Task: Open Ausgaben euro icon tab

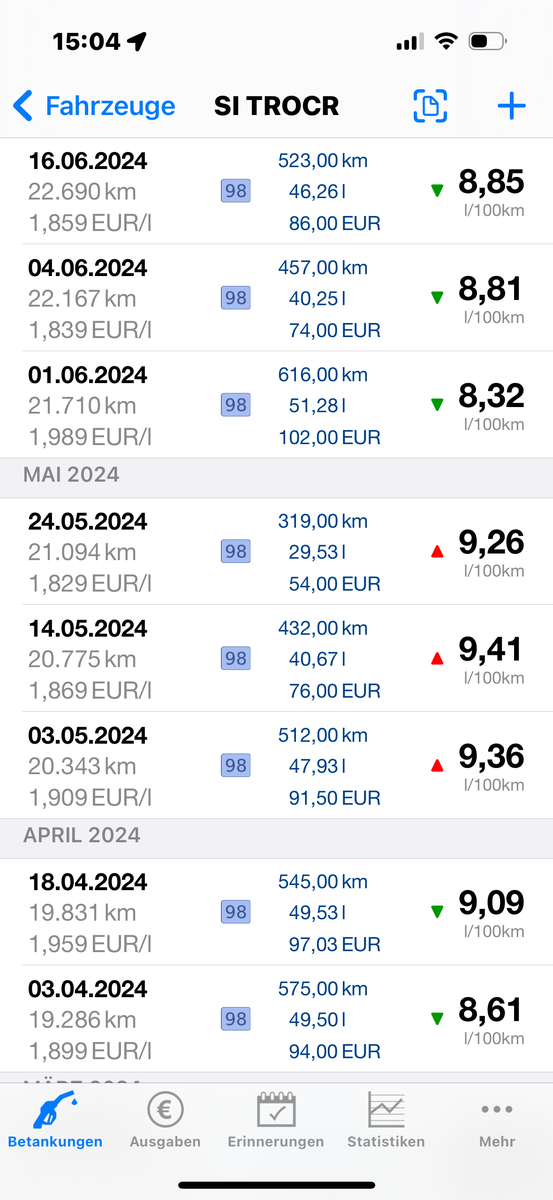Action: [165, 1120]
